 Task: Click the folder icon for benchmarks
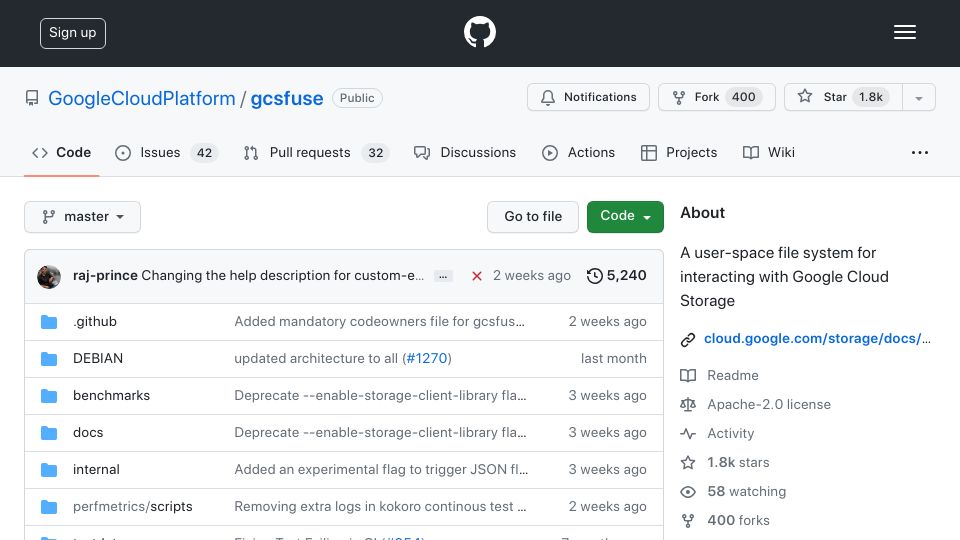(x=49, y=396)
